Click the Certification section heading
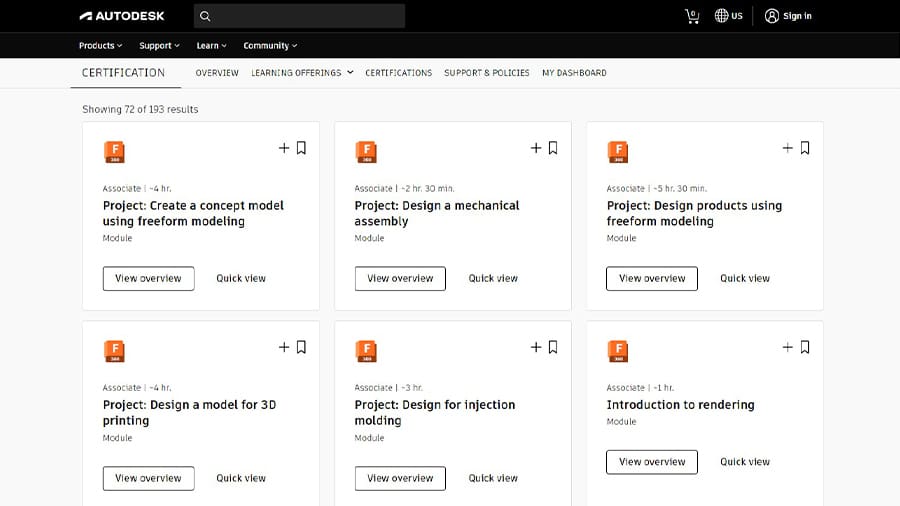This screenshot has width=900, height=506. click(123, 73)
